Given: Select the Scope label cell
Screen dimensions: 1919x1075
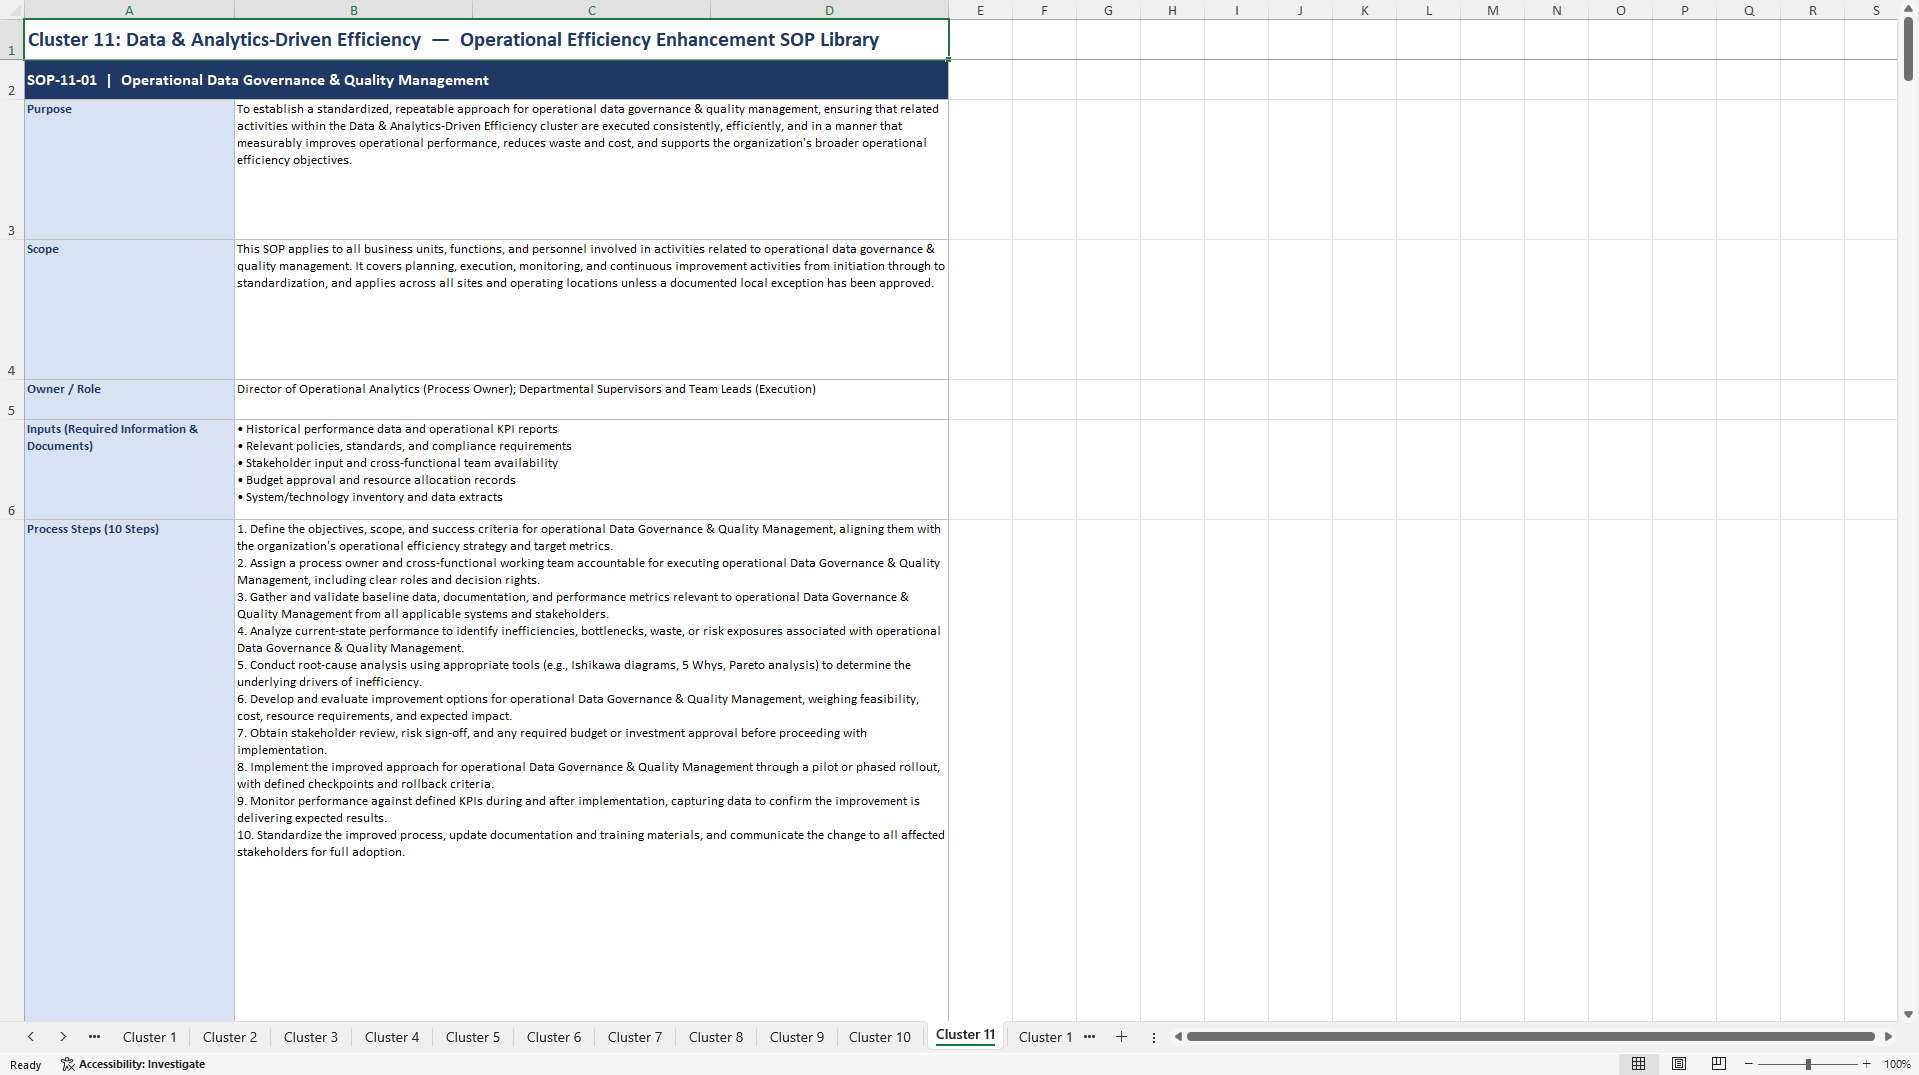Looking at the screenshot, I should tap(129, 309).
